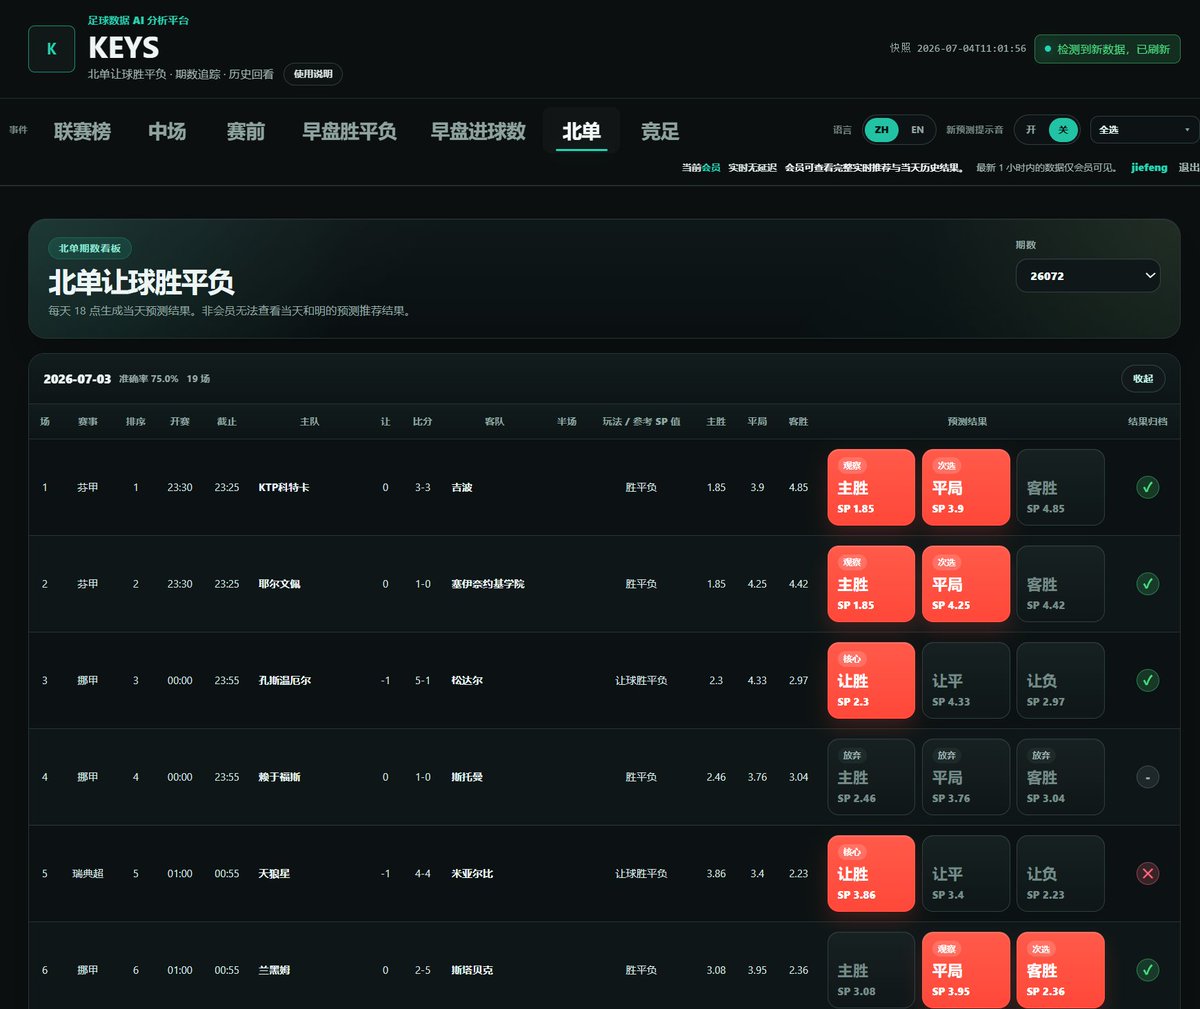Viewport: 1200px width, 1009px height.
Task: Click the 玩法 / 参考 SP 值 column header
Action: coord(641,422)
